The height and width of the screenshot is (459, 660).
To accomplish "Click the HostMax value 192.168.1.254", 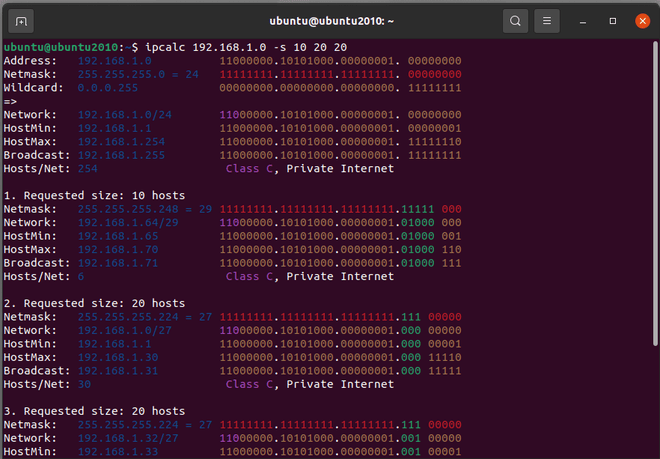I will pyautogui.click(x=121, y=141).
